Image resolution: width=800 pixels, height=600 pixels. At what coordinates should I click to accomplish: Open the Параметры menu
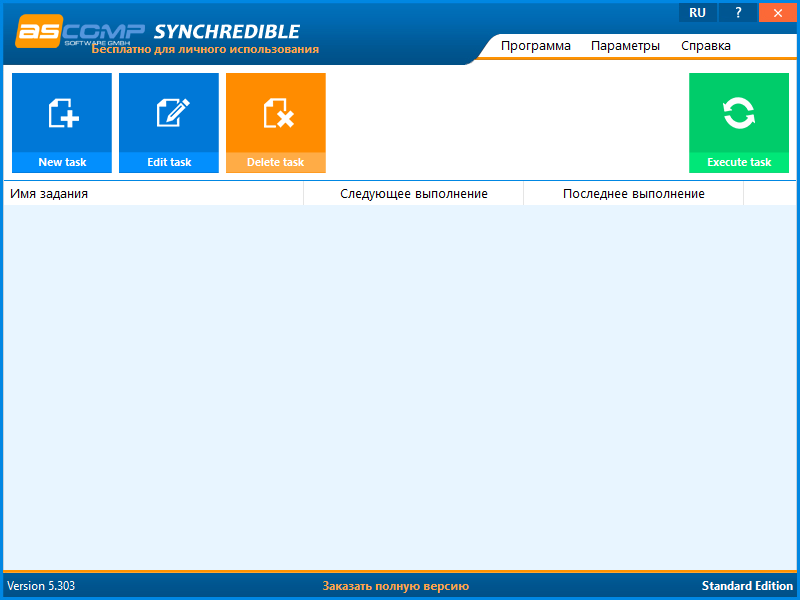click(626, 45)
